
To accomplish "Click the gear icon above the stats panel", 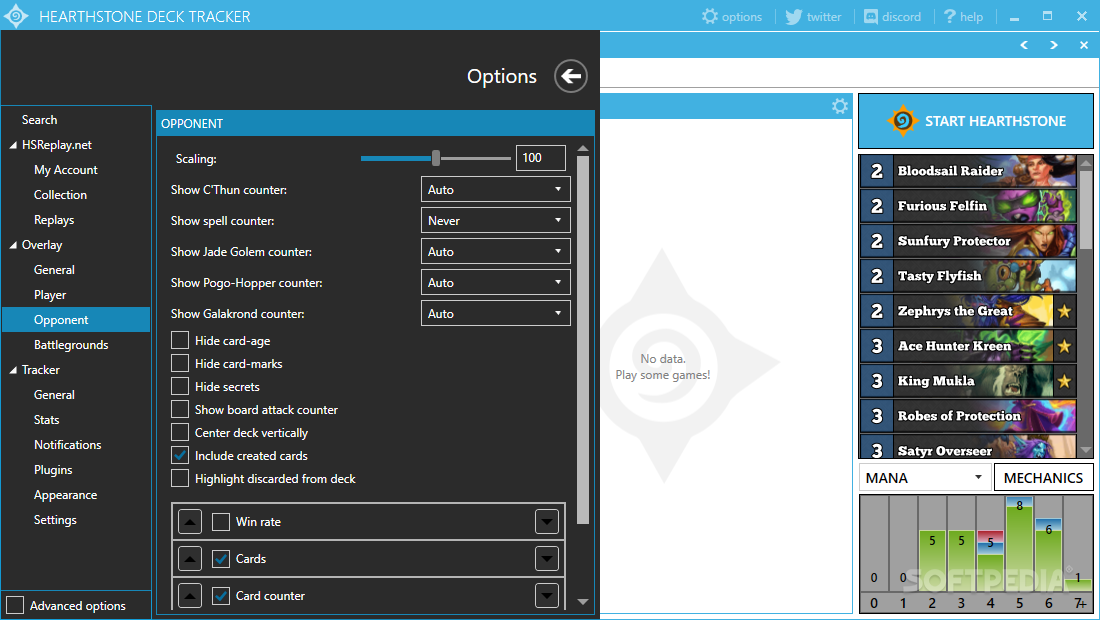I will [840, 106].
